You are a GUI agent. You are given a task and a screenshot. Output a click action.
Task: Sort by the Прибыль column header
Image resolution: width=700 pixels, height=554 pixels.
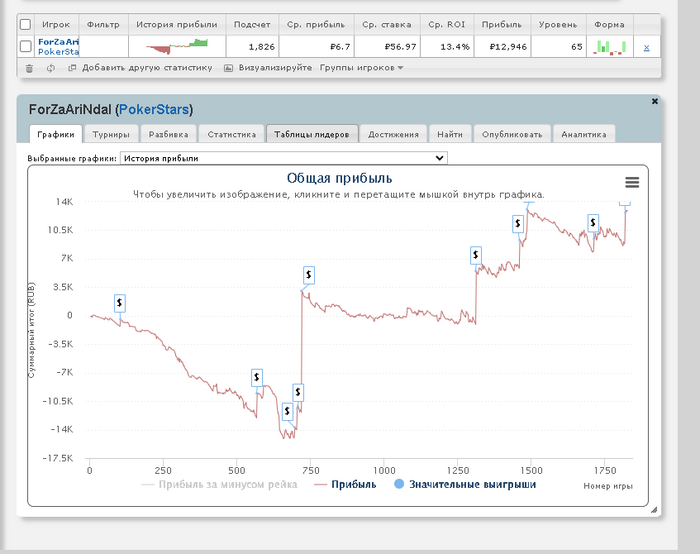click(x=502, y=25)
